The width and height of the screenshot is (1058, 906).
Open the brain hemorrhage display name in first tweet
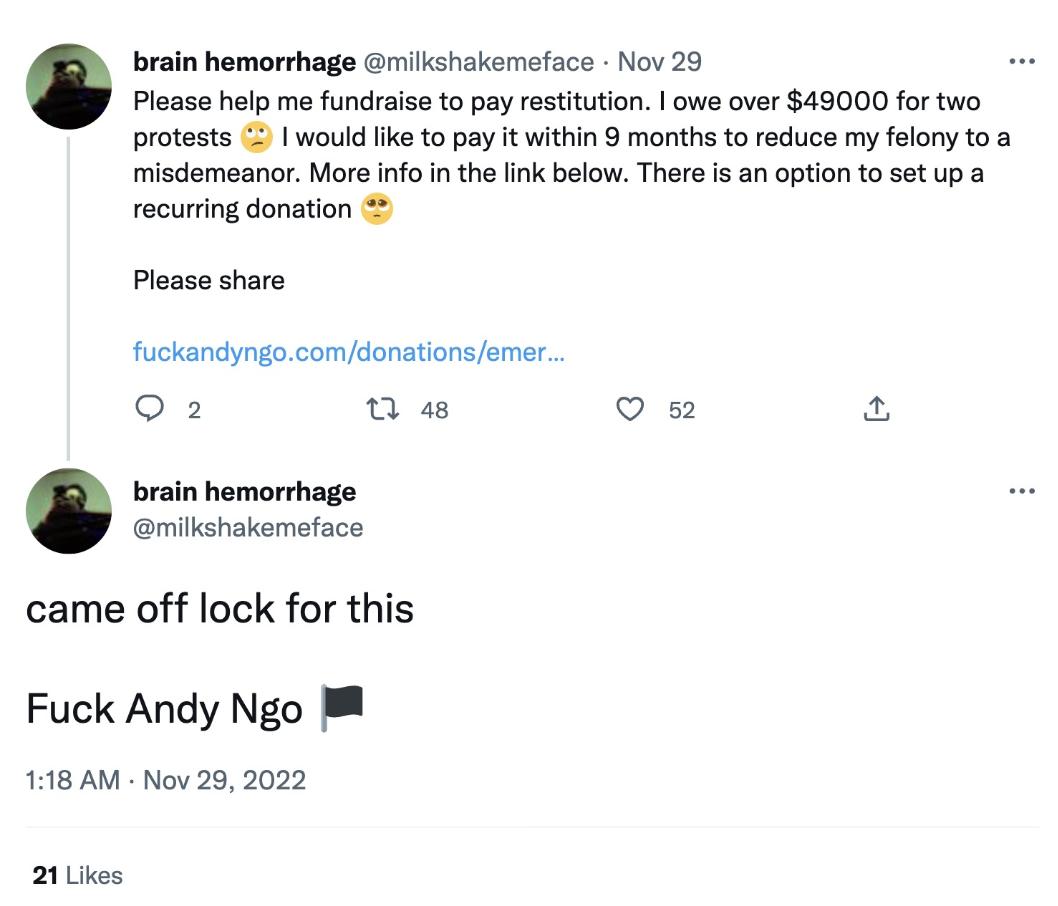[x=244, y=62]
